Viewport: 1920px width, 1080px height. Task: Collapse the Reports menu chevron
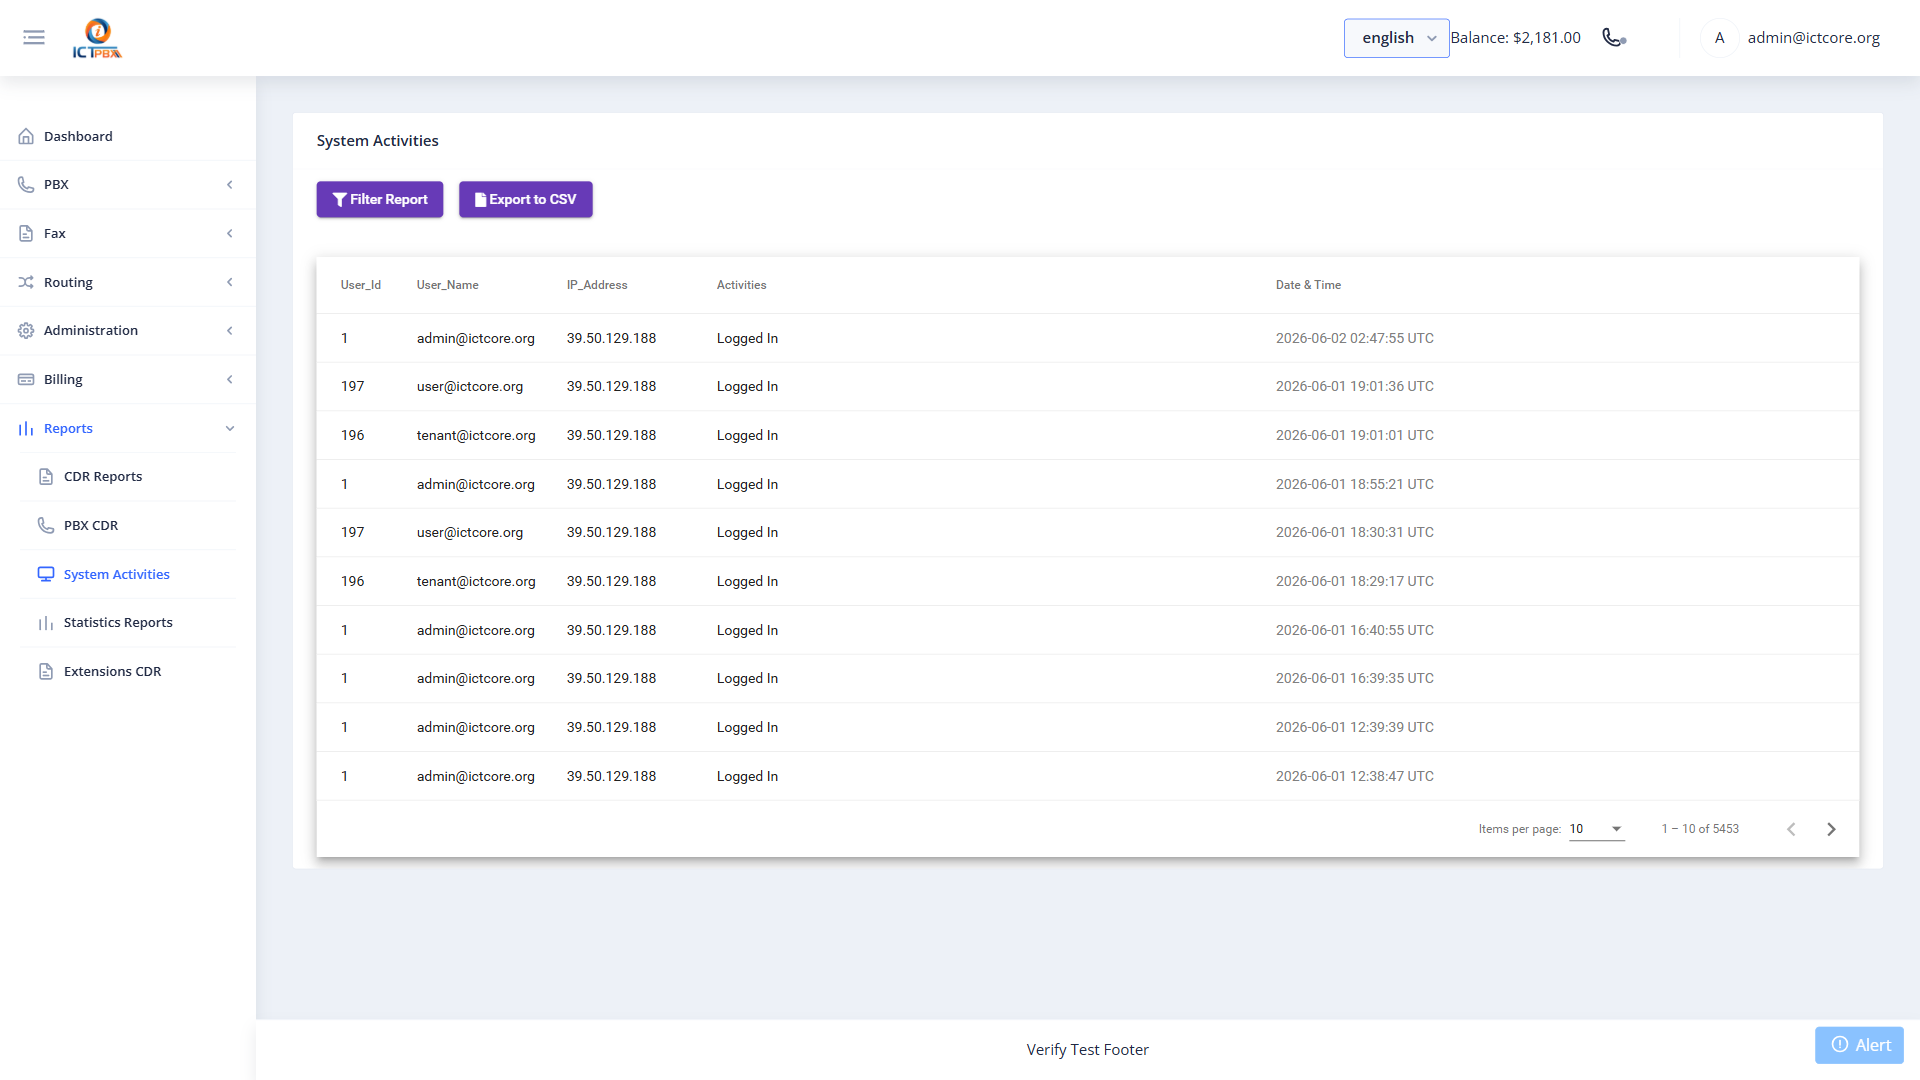pyautogui.click(x=230, y=429)
